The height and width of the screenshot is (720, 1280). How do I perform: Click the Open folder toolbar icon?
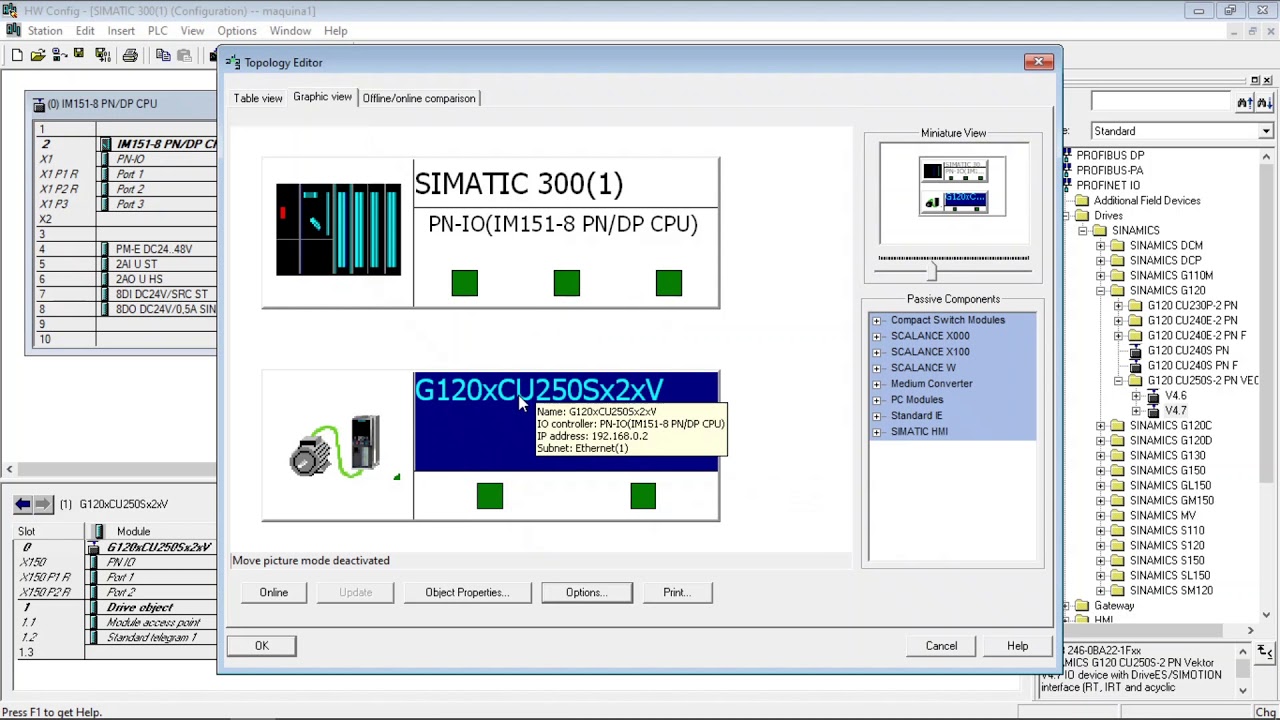[38, 55]
